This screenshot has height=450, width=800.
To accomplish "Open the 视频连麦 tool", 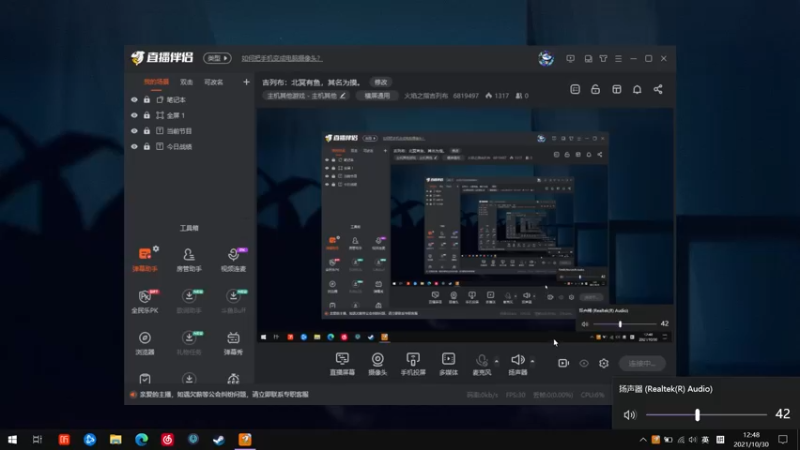I will point(233,259).
